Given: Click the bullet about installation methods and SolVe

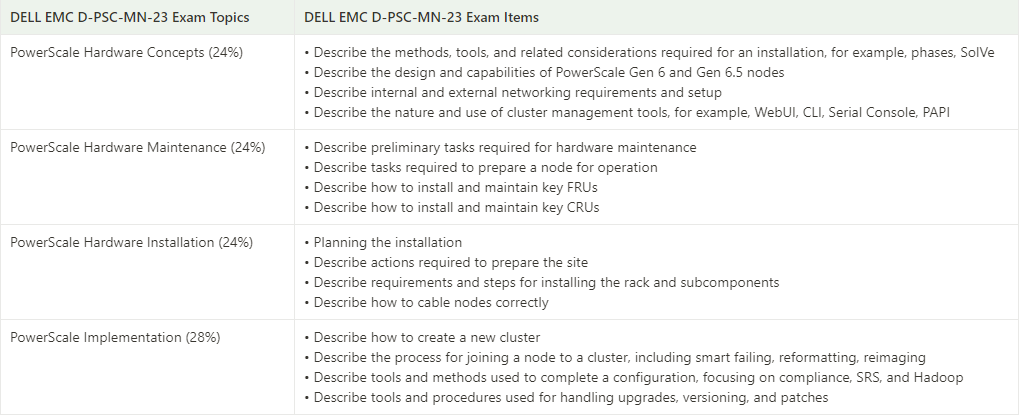Looking at the screenshot, I should [x=649, y=53].
